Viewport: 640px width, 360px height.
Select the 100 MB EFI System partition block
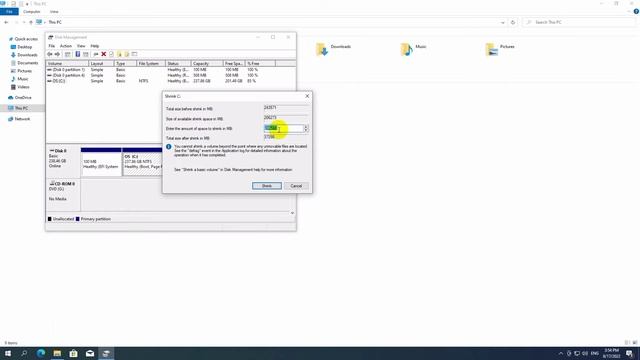(101, 162)
